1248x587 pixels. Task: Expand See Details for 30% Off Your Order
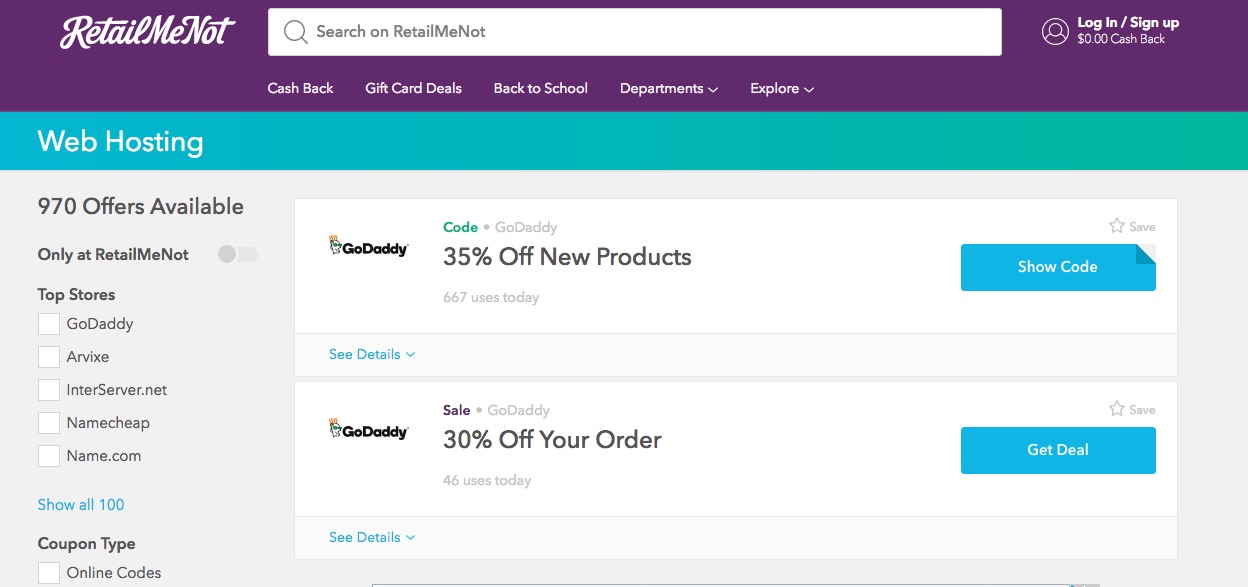coord(372,538)
